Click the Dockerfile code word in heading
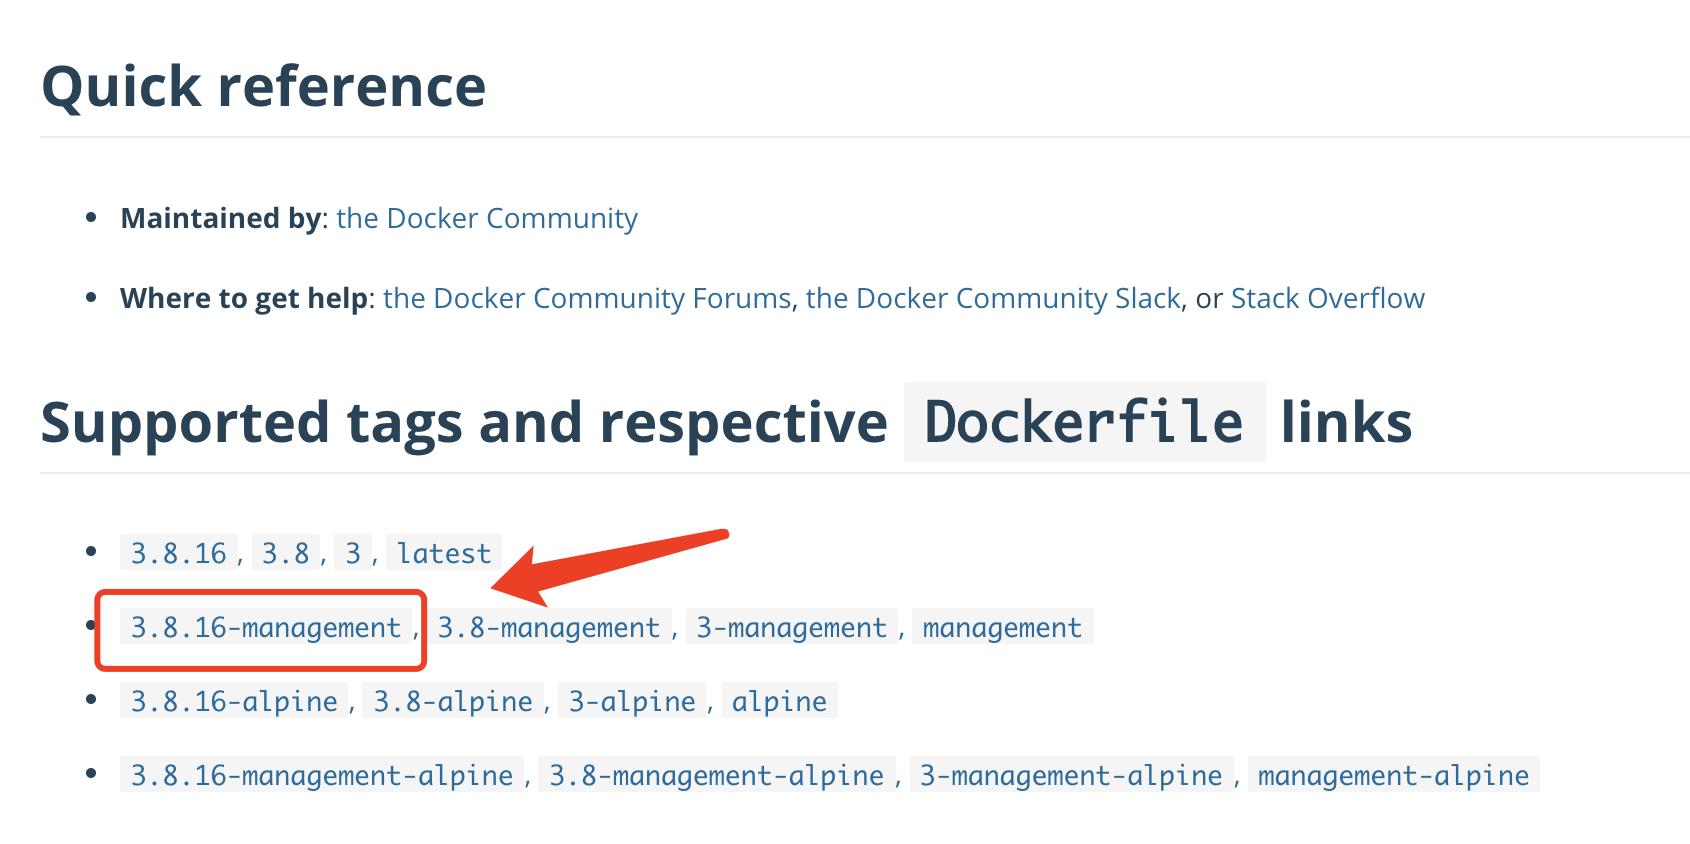The width and height of the screenshot is (1690, 844). pos(1084,421)
